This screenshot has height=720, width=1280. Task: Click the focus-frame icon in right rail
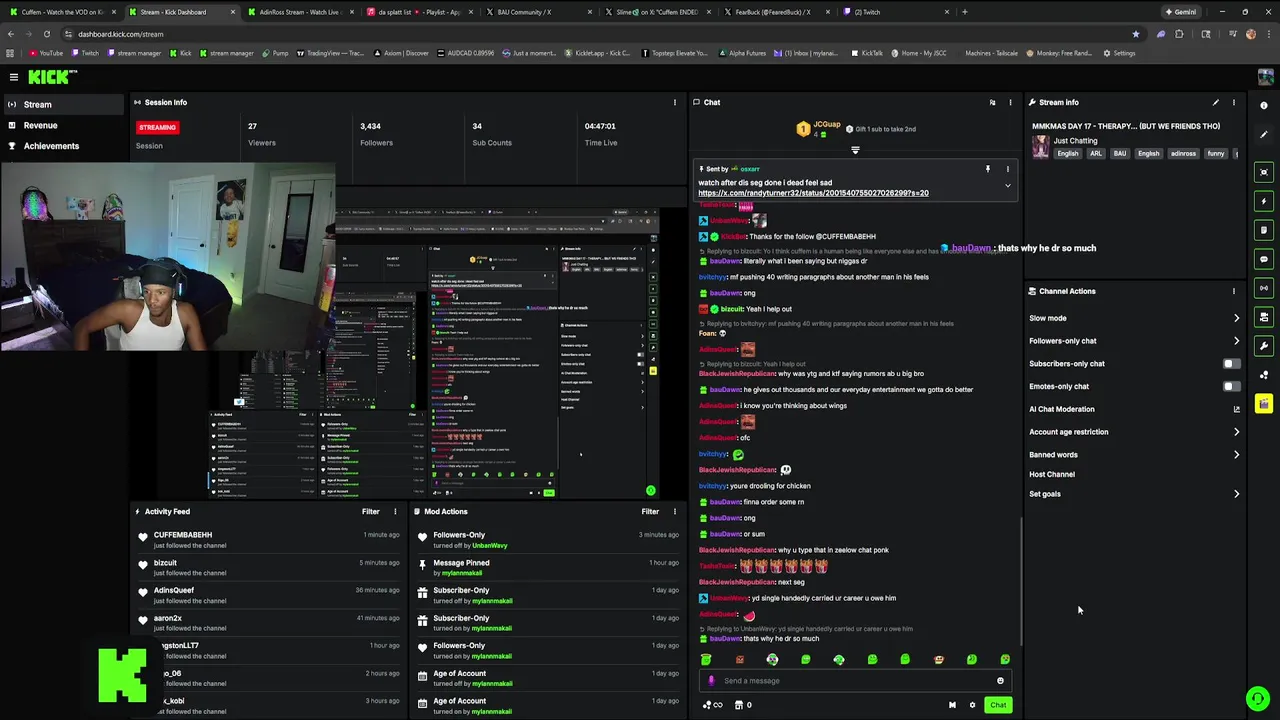[1264, 172]
